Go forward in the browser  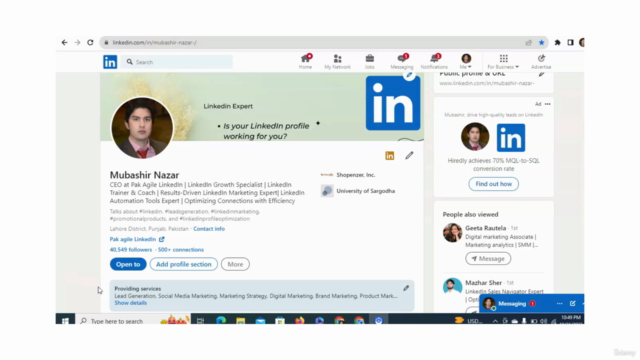pyautogui.click(x=77, y=42)
